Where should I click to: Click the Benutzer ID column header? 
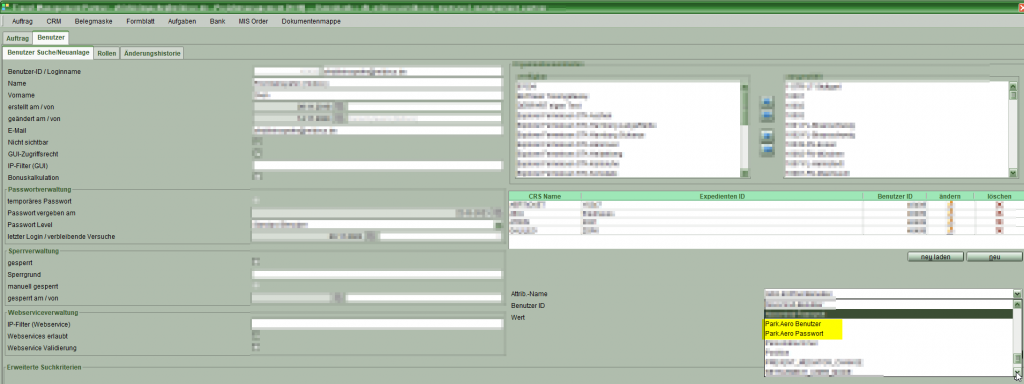pos(895,196)
